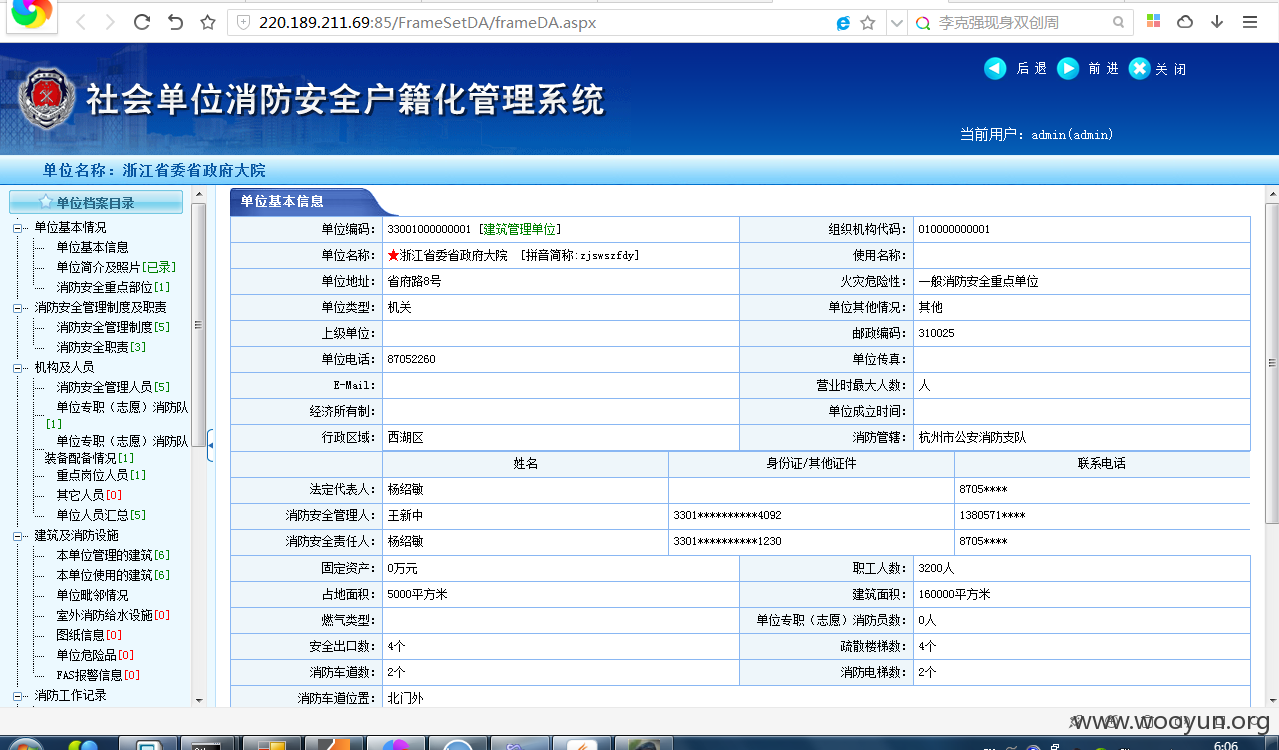Click the 前进 forward arrow icon in header
Image resolution: width=1279 pixels, height=750 pixels.
(x=1068, y=68)
